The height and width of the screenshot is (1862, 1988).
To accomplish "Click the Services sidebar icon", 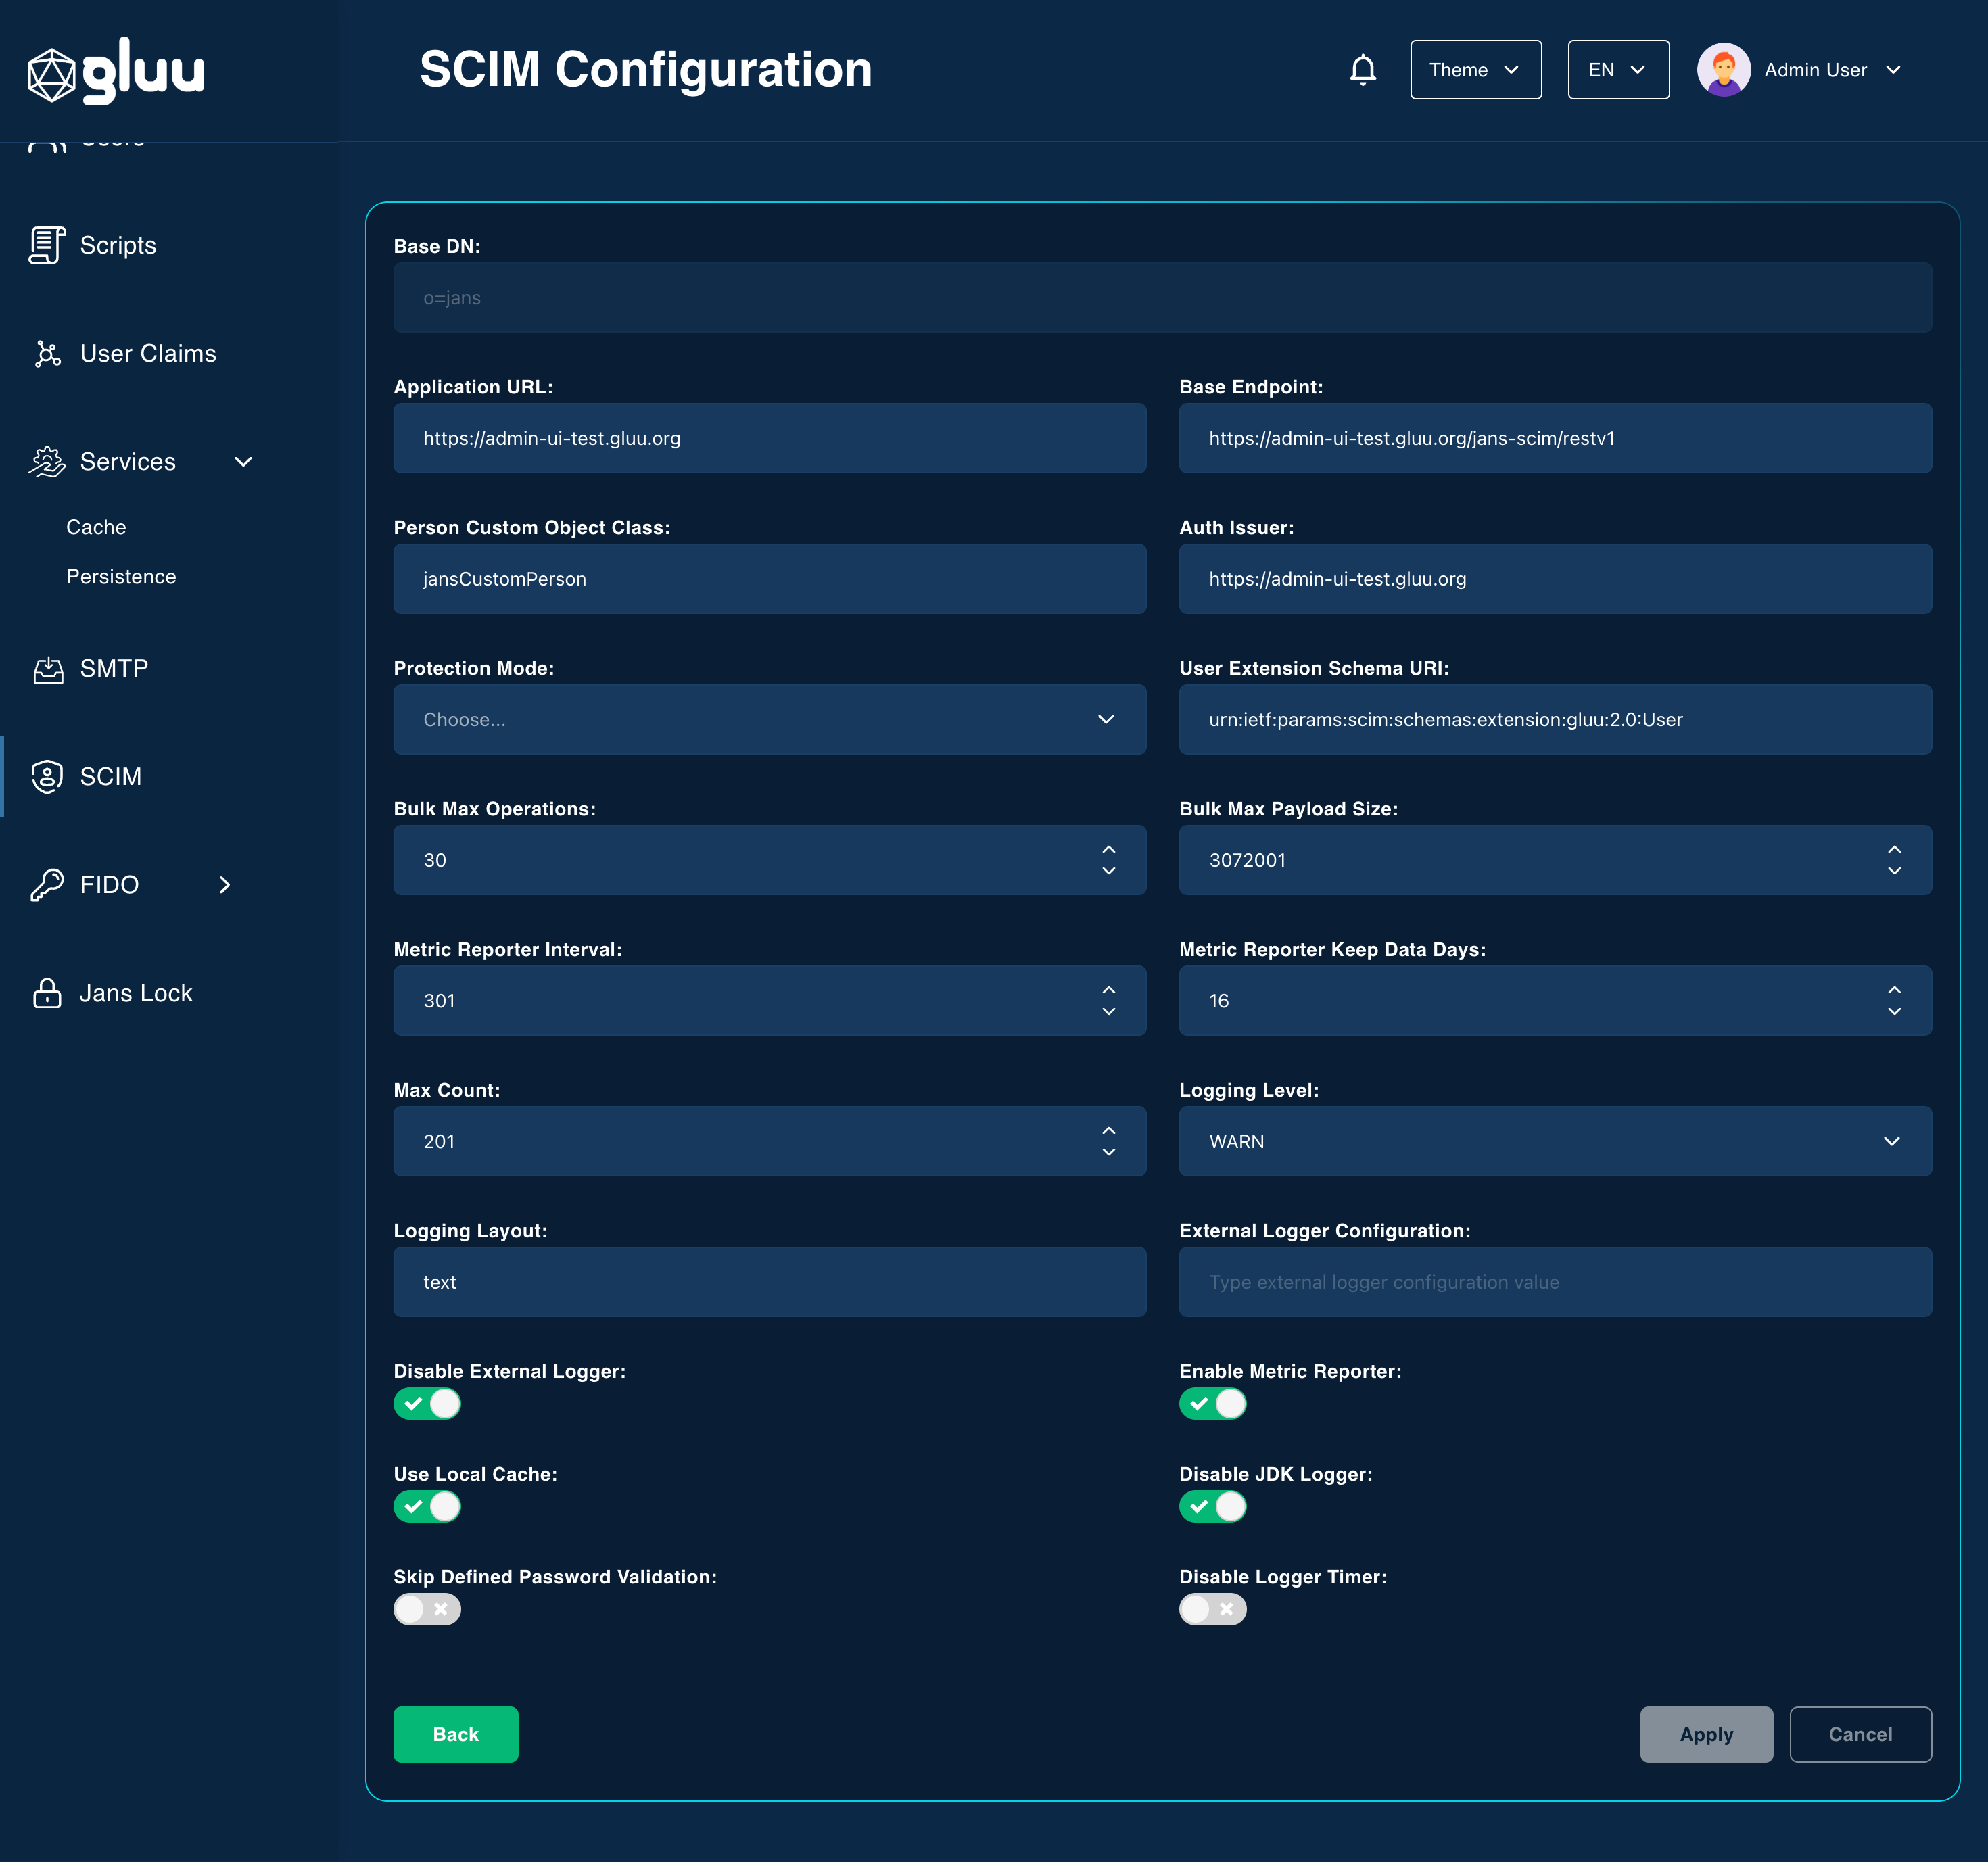I will pyautogui.click(x=47, y=462).
